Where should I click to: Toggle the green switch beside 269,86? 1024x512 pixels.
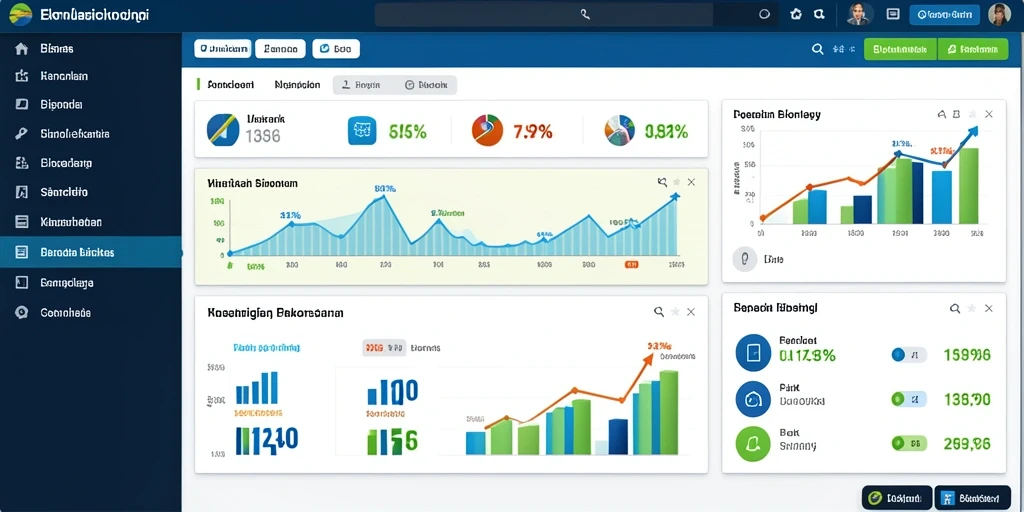[x=908, y=443]
